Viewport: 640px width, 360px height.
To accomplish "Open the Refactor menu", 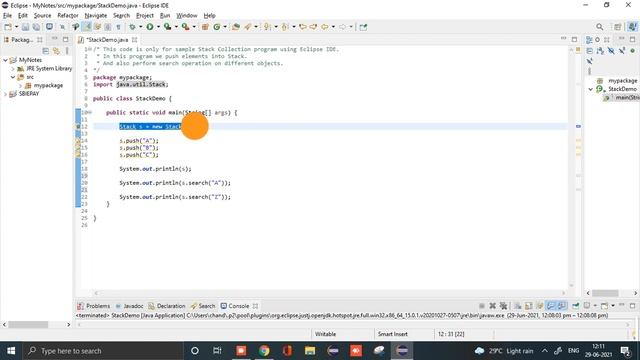I will [x=68, y=16].
